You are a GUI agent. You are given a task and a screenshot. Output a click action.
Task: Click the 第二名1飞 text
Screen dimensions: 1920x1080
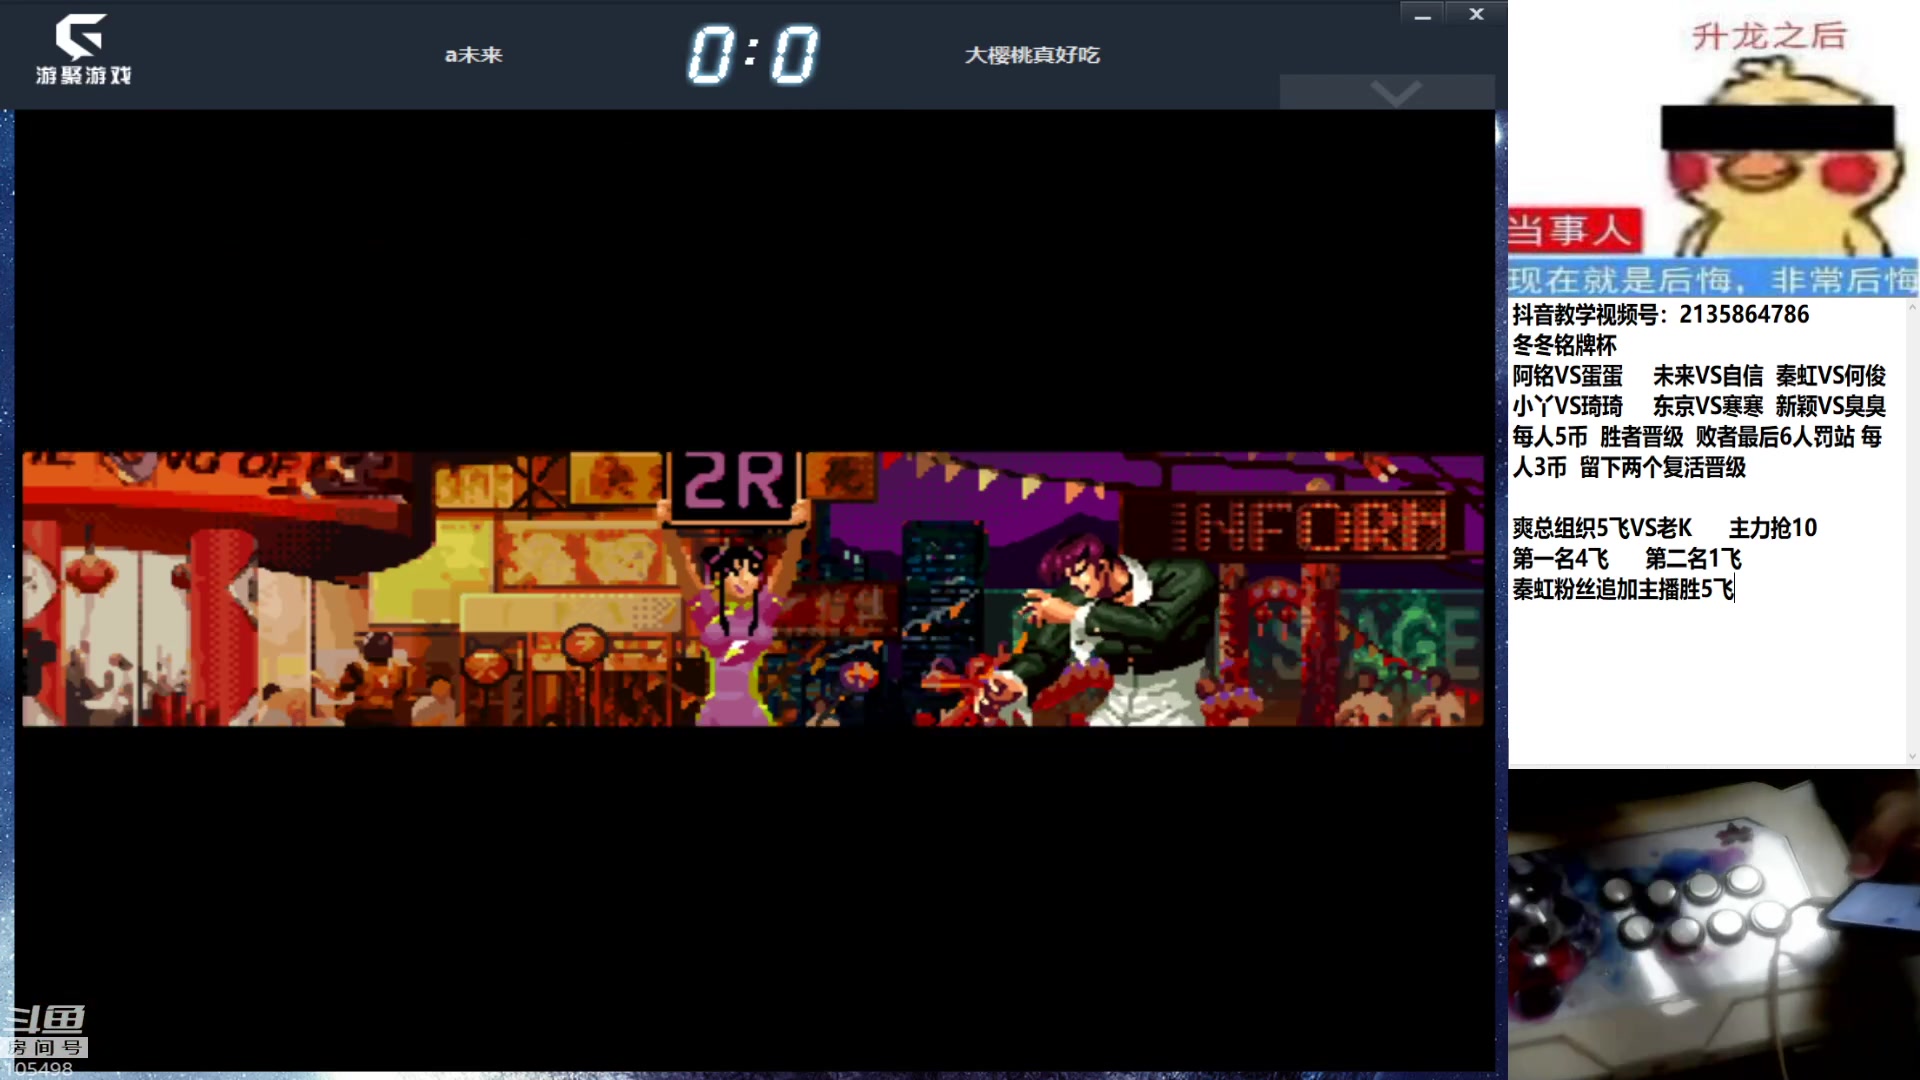click(1693, 559)
